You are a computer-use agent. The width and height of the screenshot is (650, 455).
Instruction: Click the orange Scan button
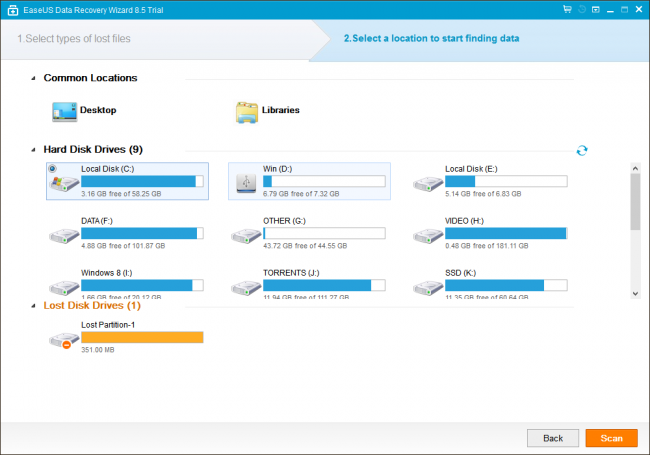coord(611,438)
